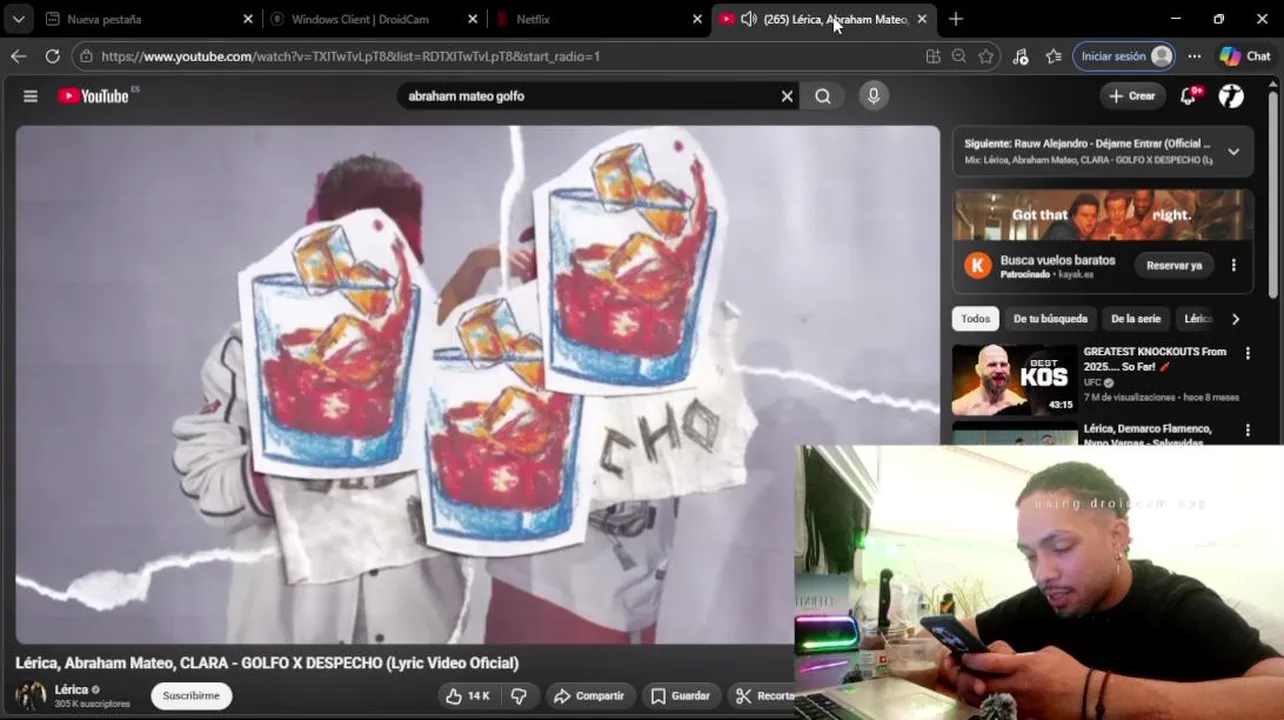Click the Recortar clip button
Viewport: 1284px width, 720px height.
pos(762,696)
